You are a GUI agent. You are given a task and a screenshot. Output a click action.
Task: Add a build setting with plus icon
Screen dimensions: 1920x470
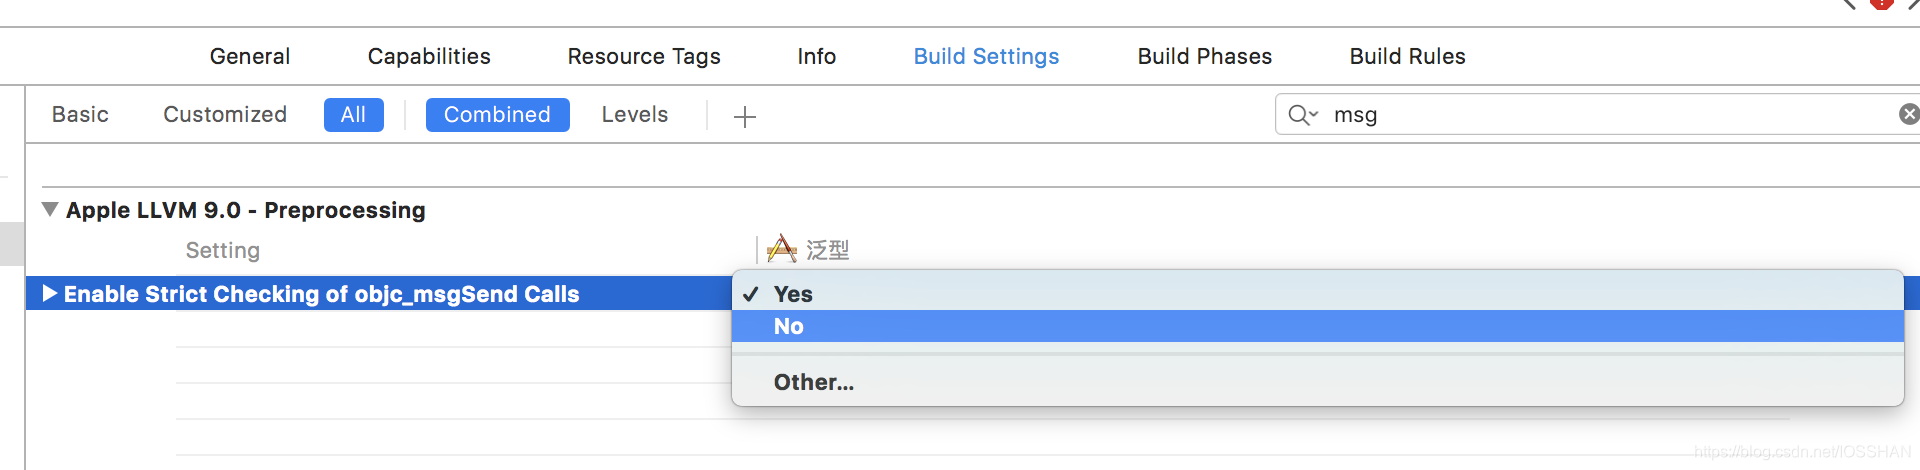point(745,117)
